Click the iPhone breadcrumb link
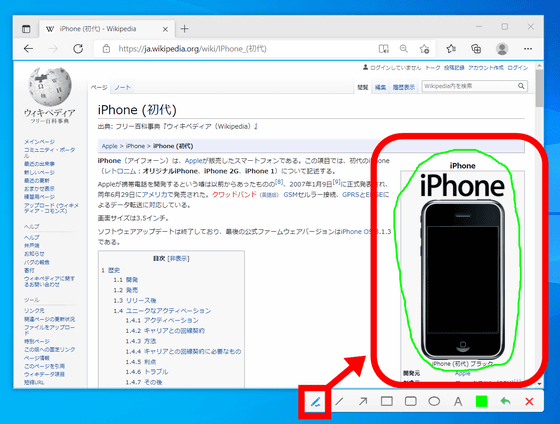Screen dimensions: 560x424 point(135,146)
